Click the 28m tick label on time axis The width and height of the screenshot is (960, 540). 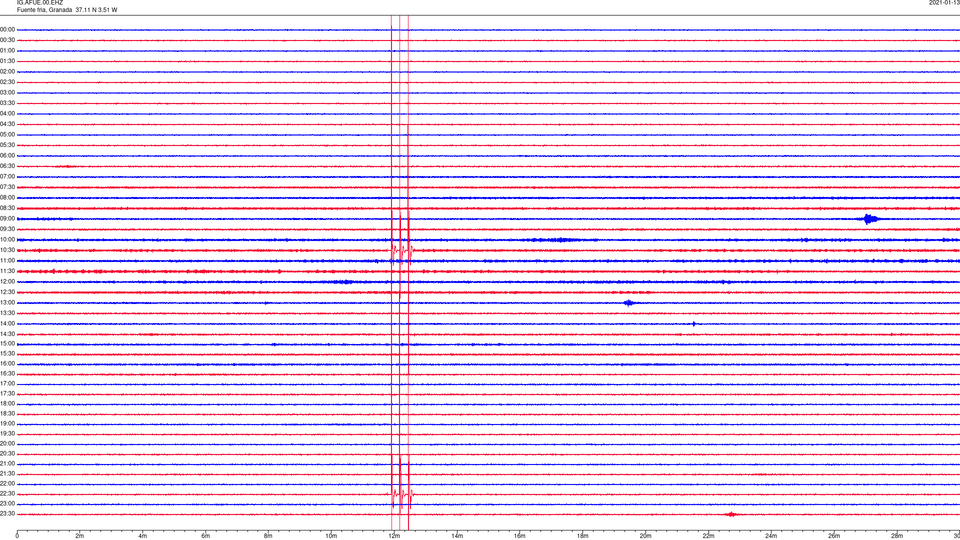click(897, 536)
